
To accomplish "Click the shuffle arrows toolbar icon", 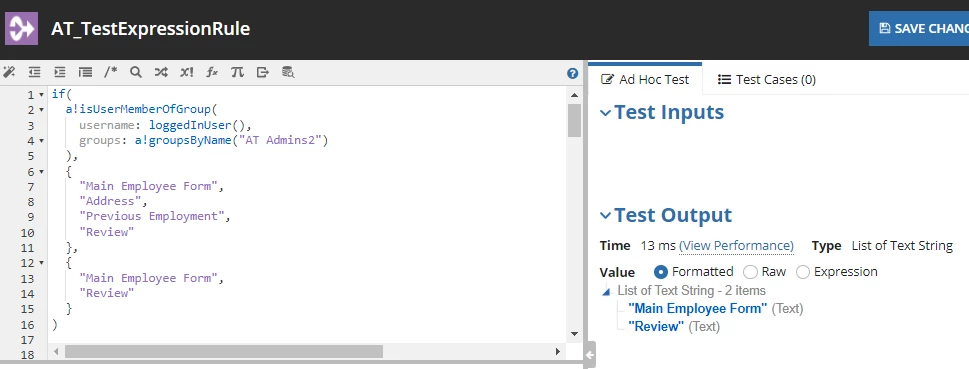I will coord(161,72).
